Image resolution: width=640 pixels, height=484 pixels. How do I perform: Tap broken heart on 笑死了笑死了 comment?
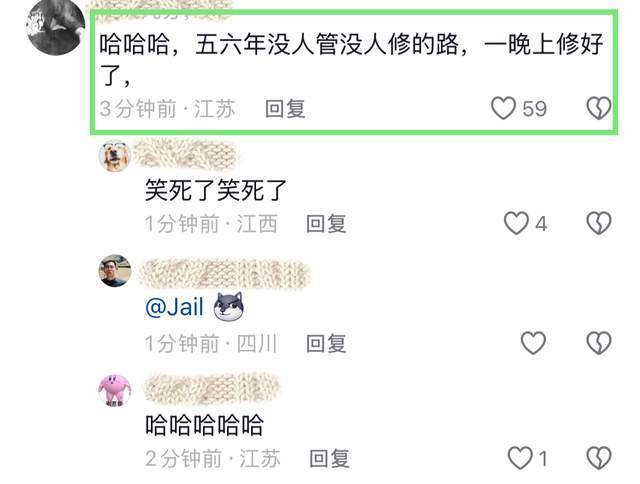599,223
